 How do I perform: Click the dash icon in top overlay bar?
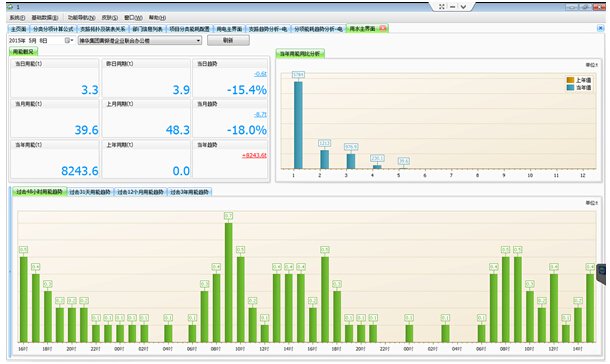(452, 7)
